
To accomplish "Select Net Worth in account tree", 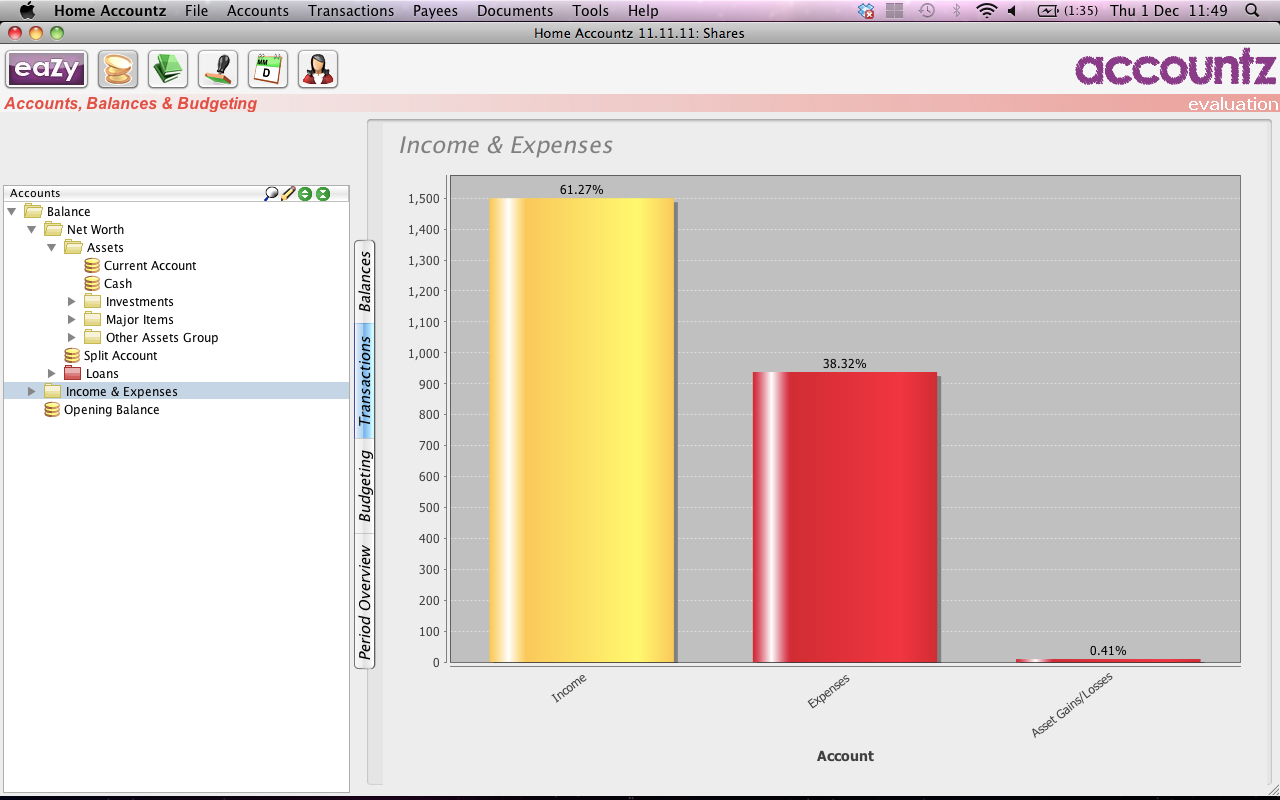I will [95, 229].
